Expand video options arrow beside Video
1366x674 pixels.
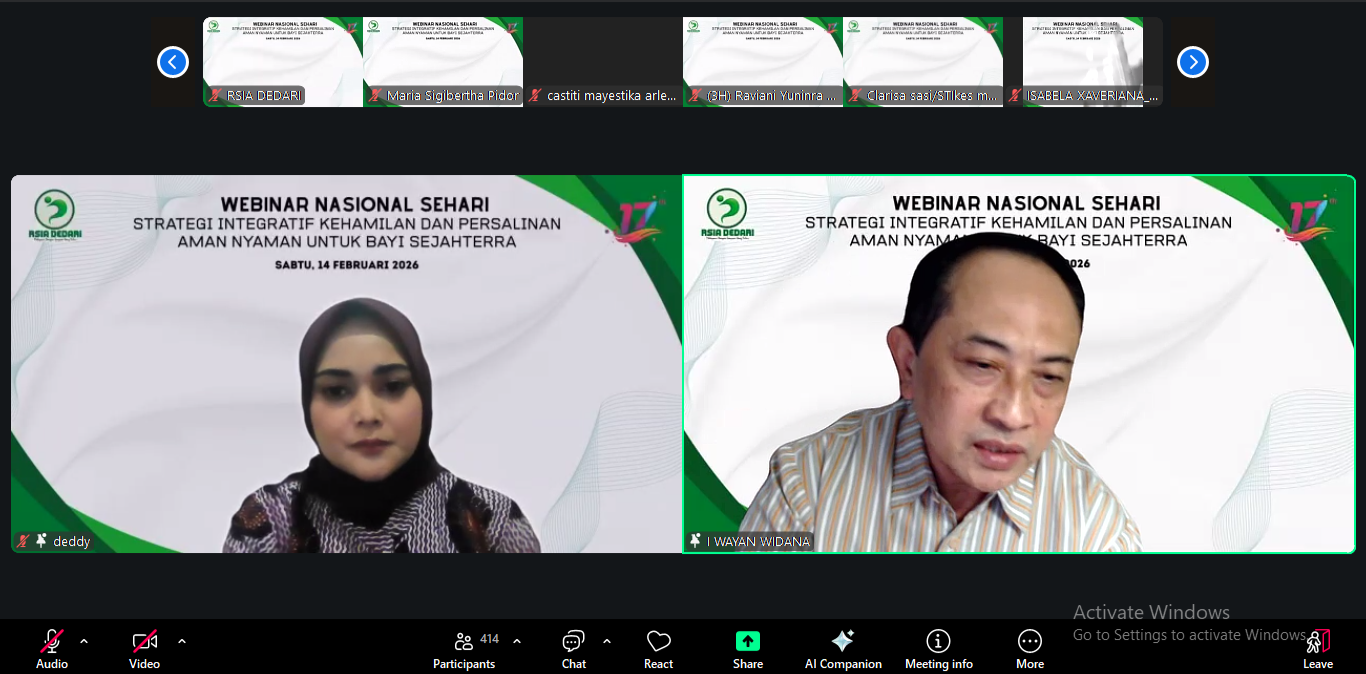coord(182,641)
